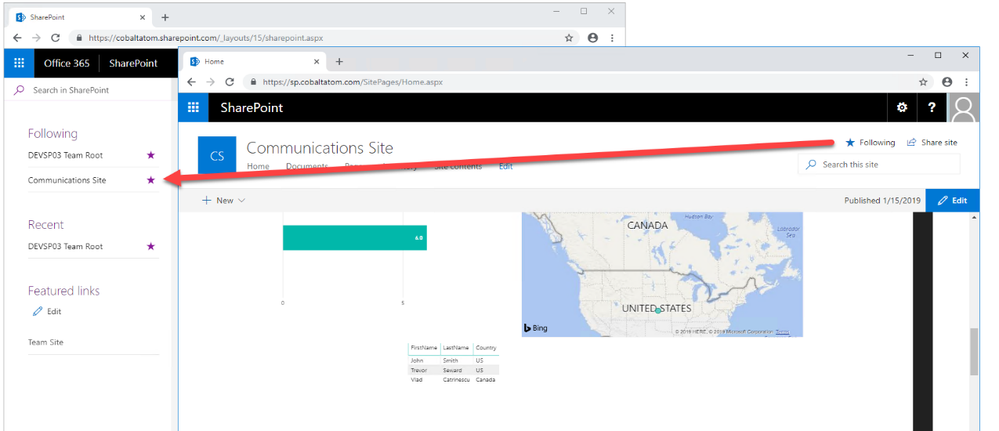Open Chrome menu dots in front window
Viewport: 999px width, 431px height.
point(967,82)
